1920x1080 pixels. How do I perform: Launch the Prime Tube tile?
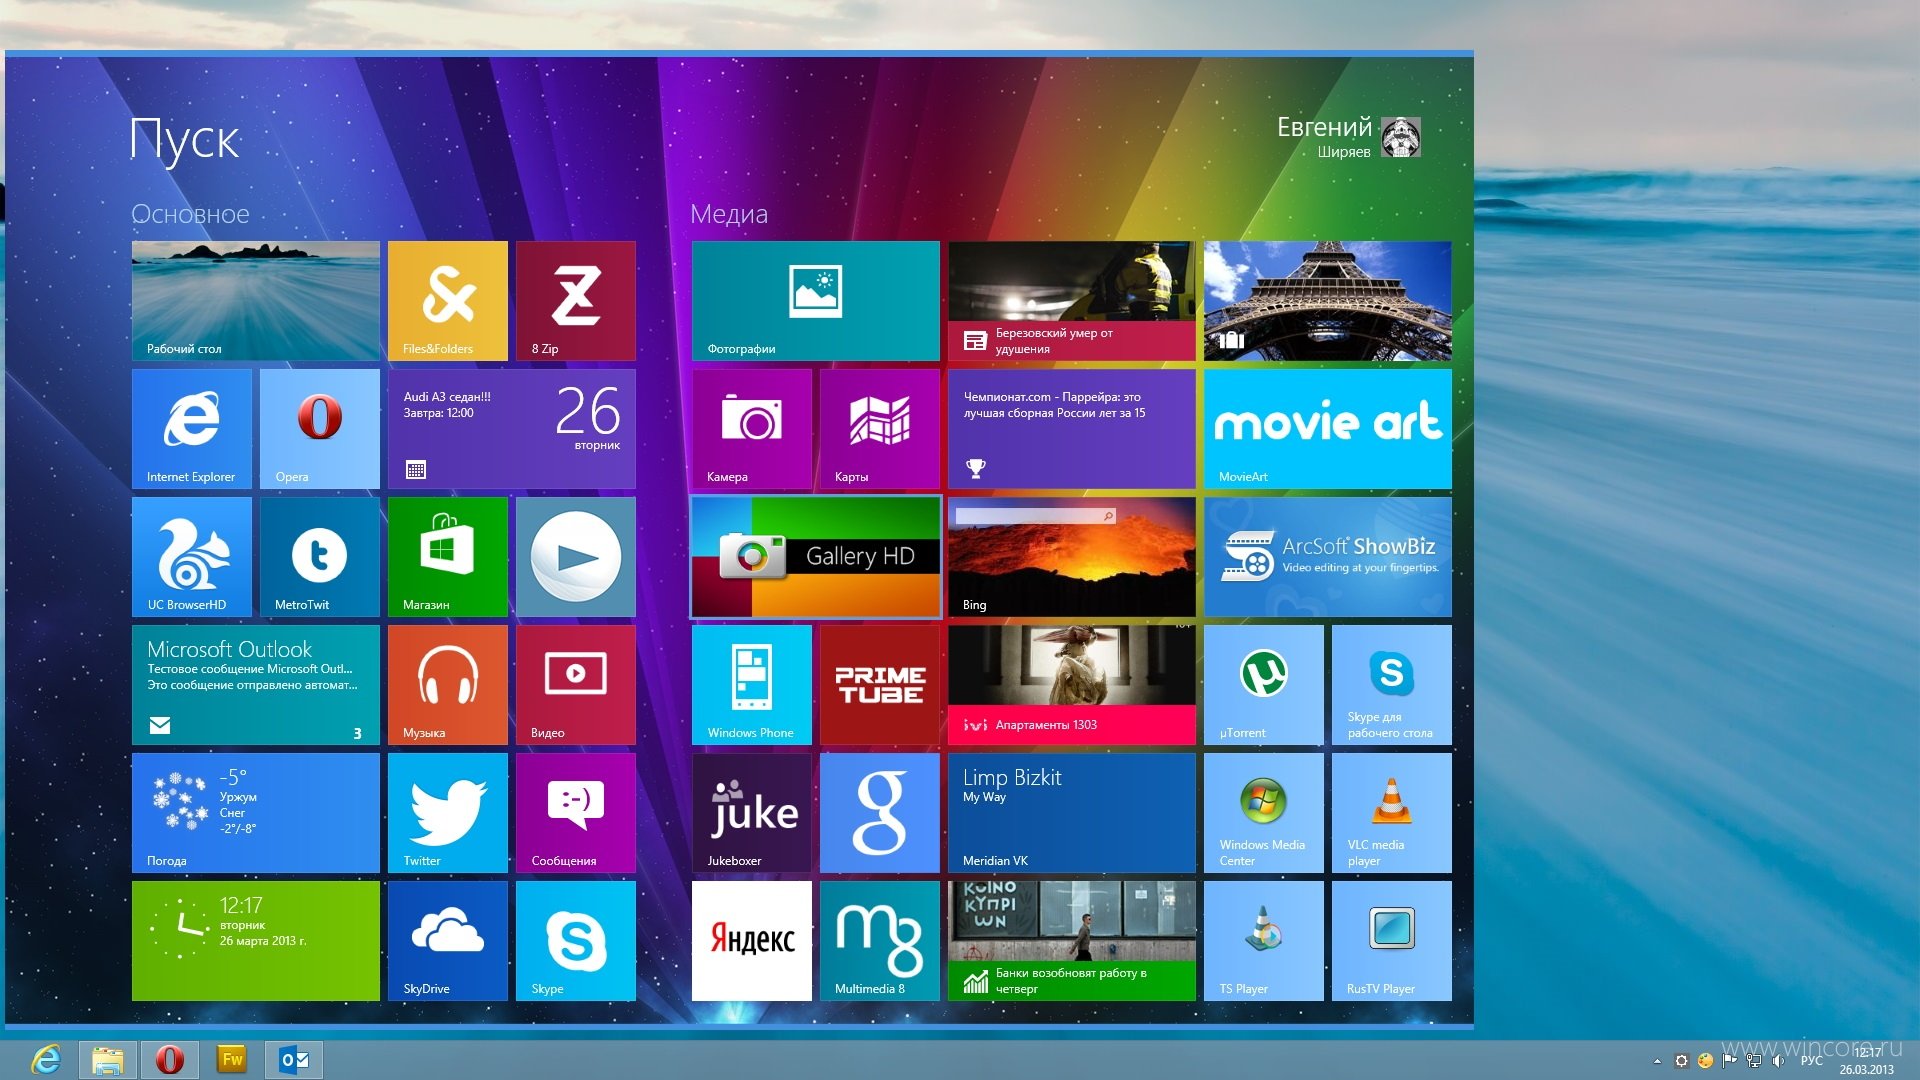coord(879,685)
